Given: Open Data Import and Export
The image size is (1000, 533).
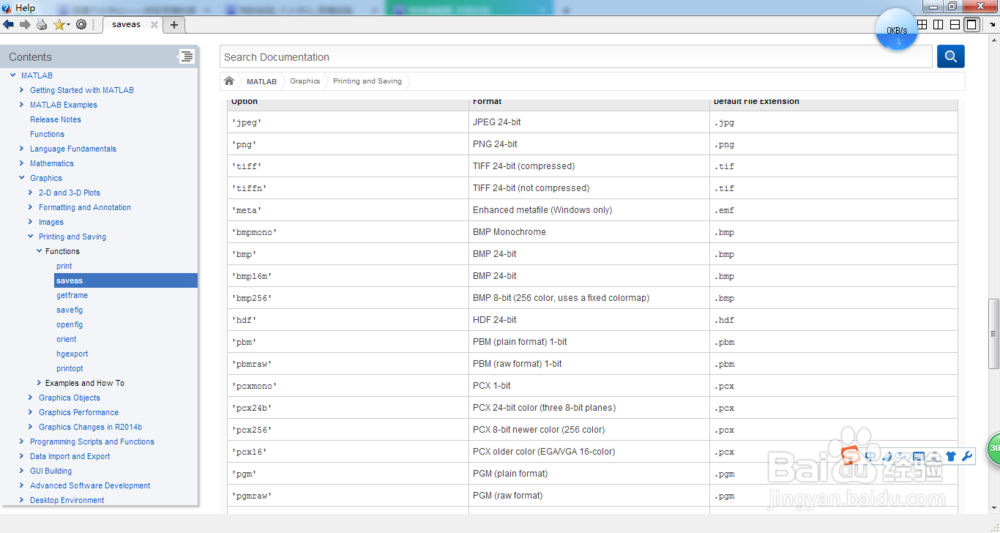Looking at the screenshot, I should pyautogui.click(x=70, y=456).
